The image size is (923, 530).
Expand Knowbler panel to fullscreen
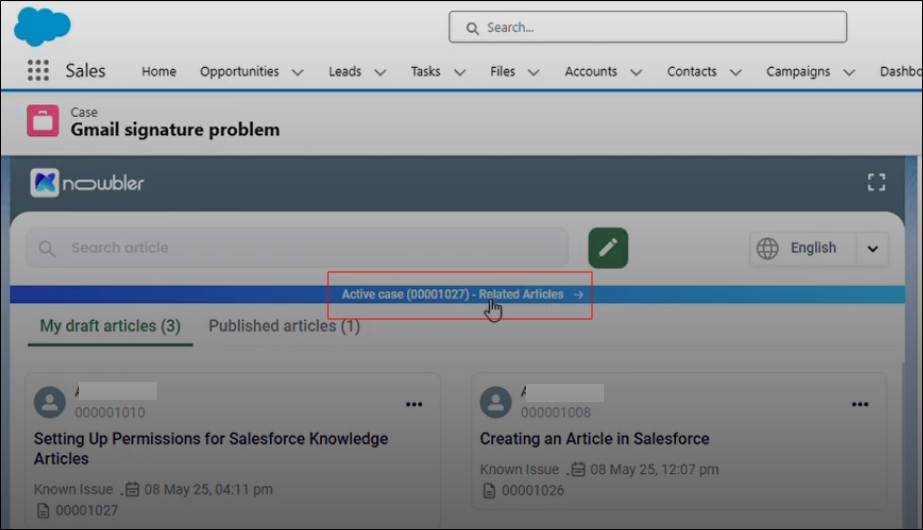pos(876,183)
